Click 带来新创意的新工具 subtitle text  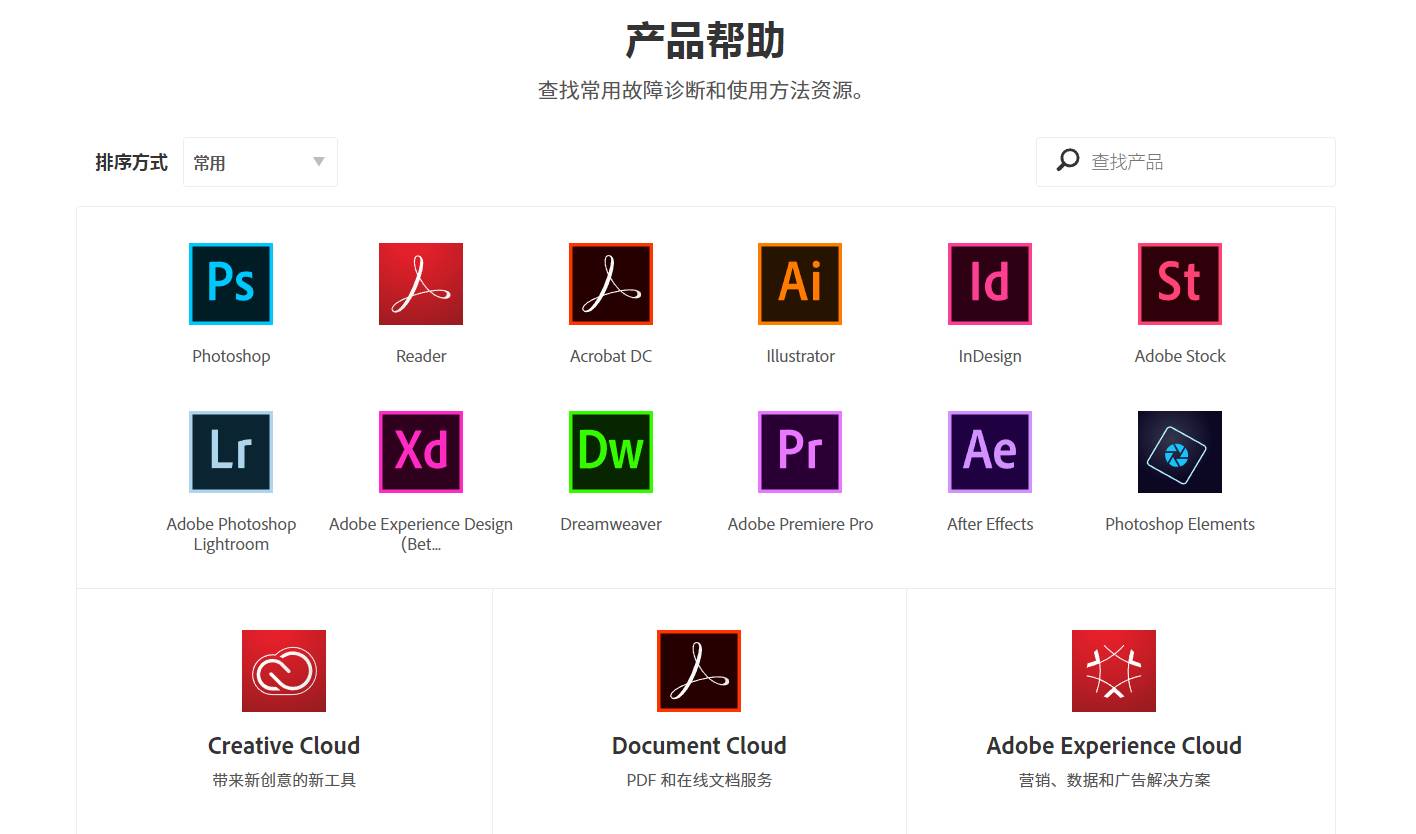tap(284, 780)
